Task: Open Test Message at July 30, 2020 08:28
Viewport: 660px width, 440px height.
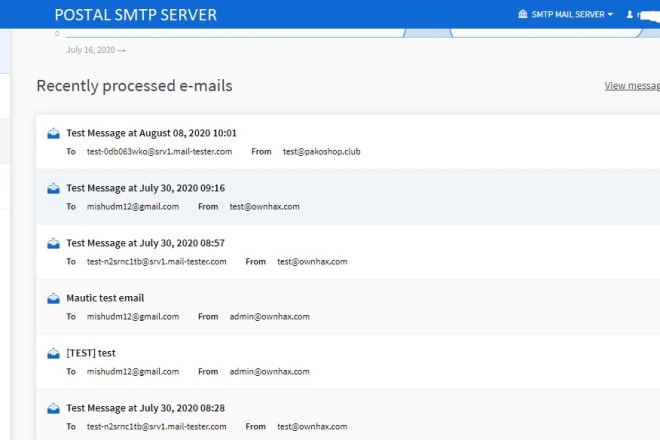Action: (146, 408)
